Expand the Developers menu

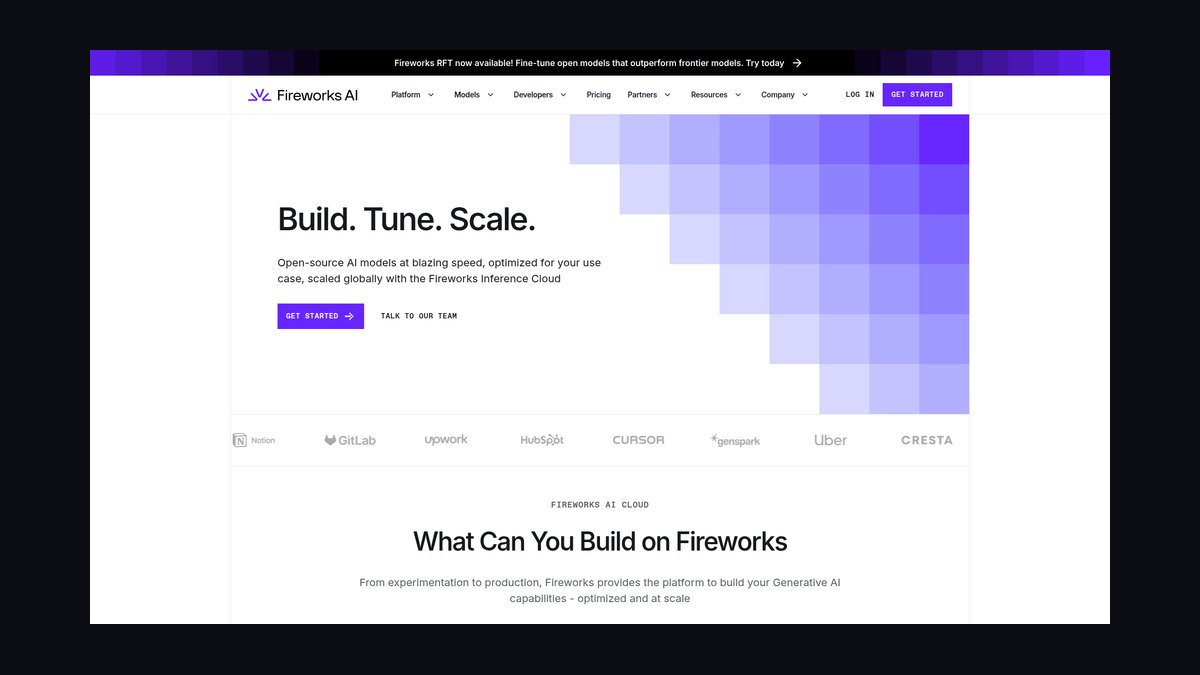[540, 95]
